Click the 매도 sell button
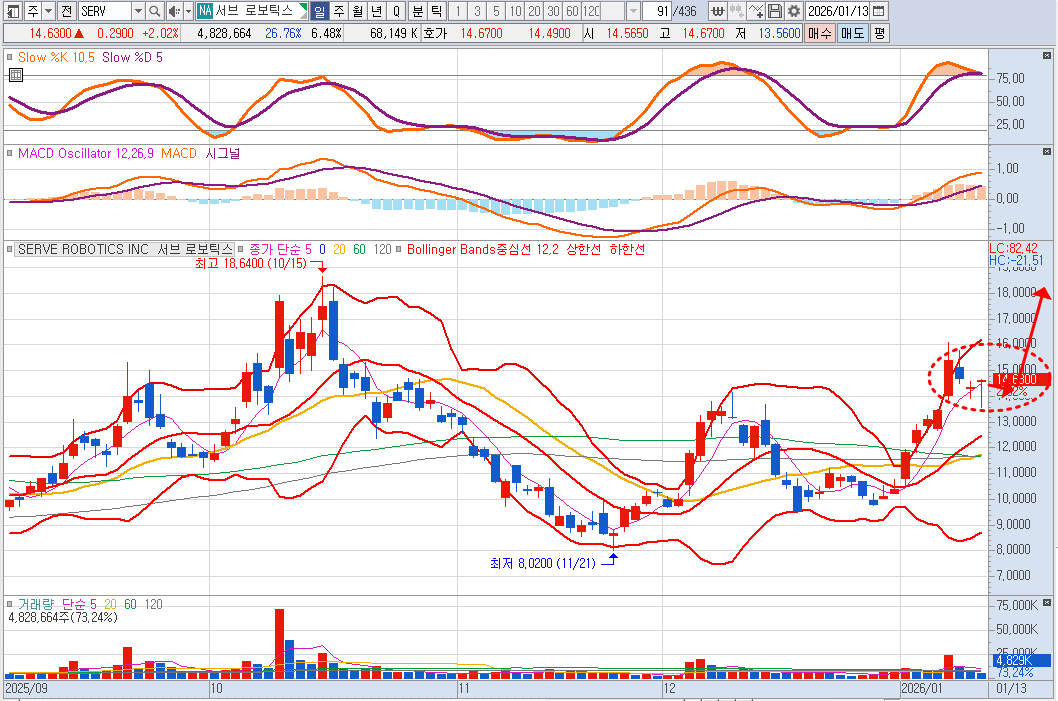The height and width of the screenshot is (701, 1058). click(852, 33)
